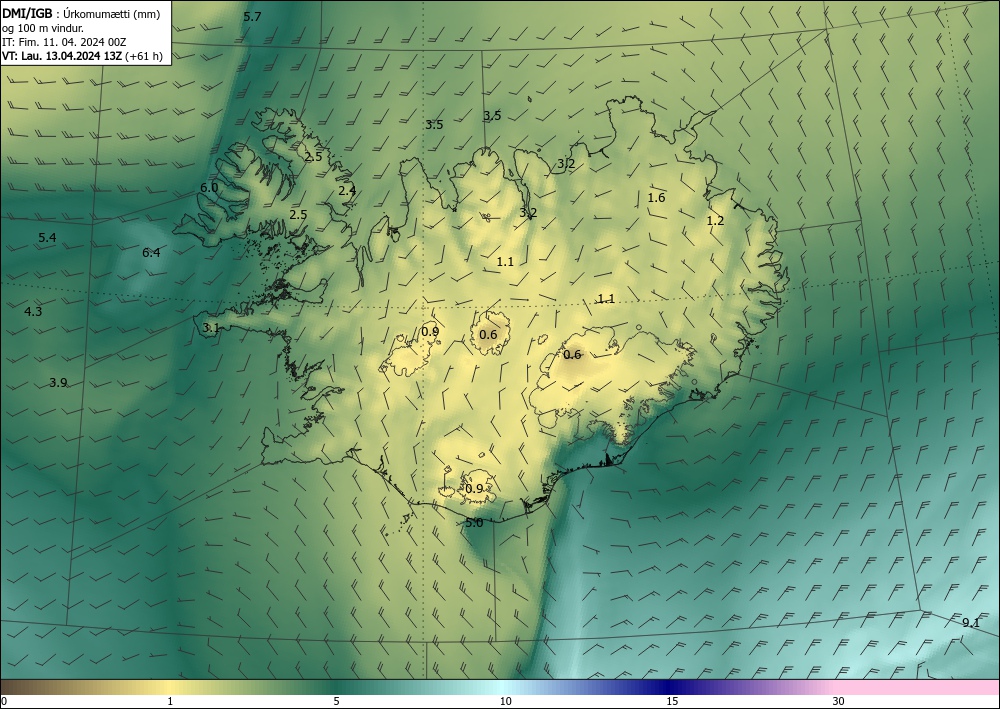Click the 'IT: Fim. 11. 04. 2024 00Z' line
Image resolution: width=1000 pixels, height=709 pixels.
64,42
